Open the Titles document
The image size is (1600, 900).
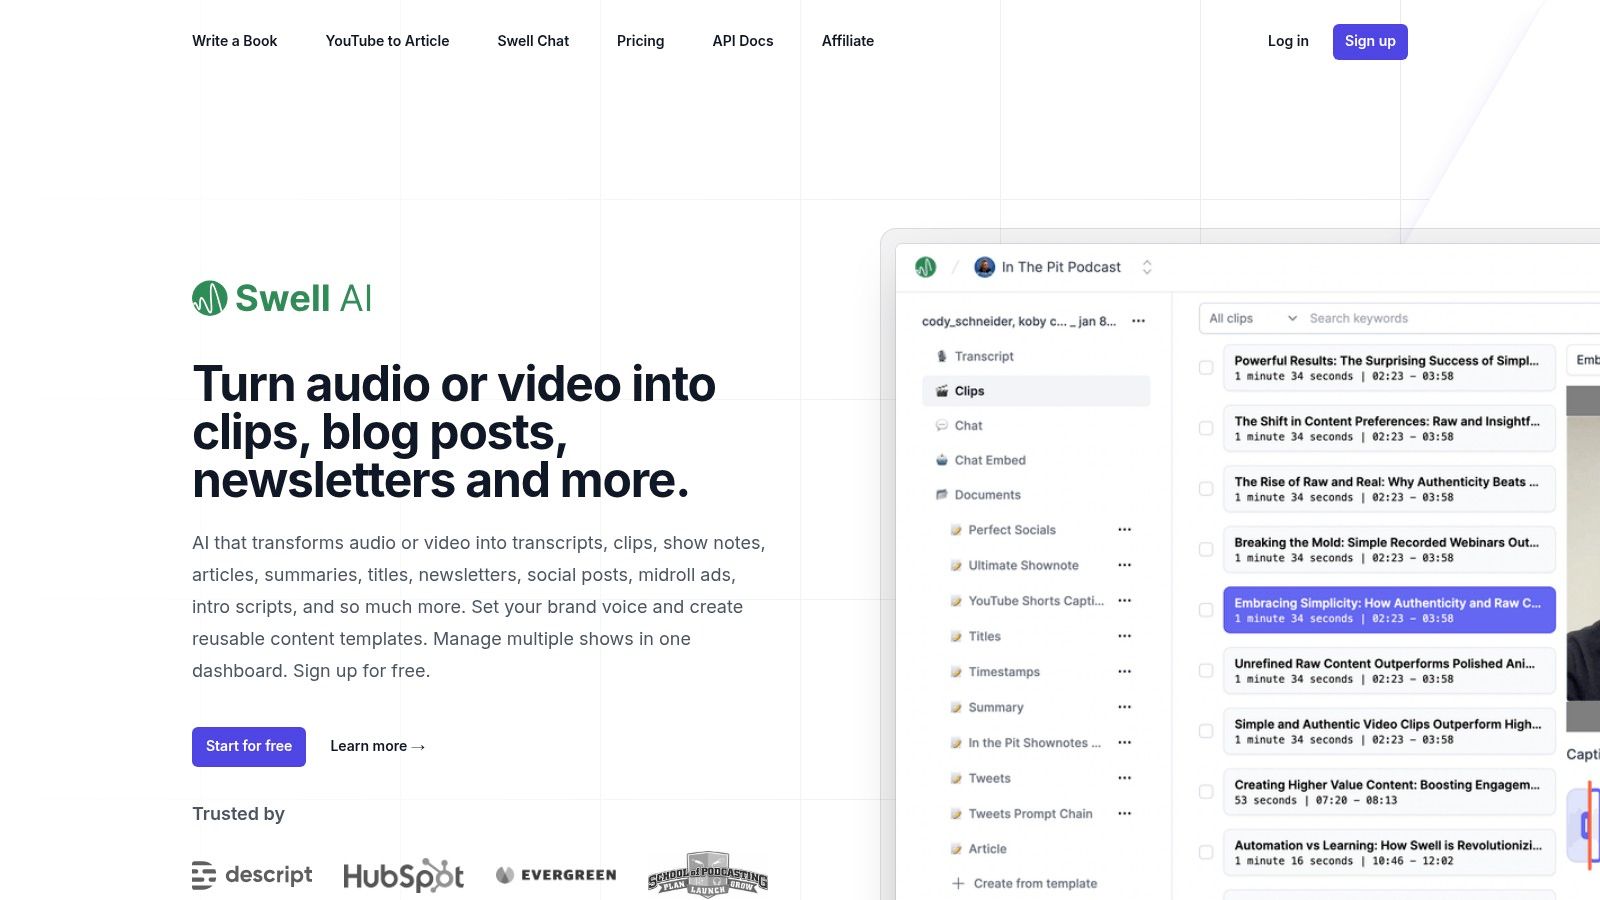tap(984, 636)
